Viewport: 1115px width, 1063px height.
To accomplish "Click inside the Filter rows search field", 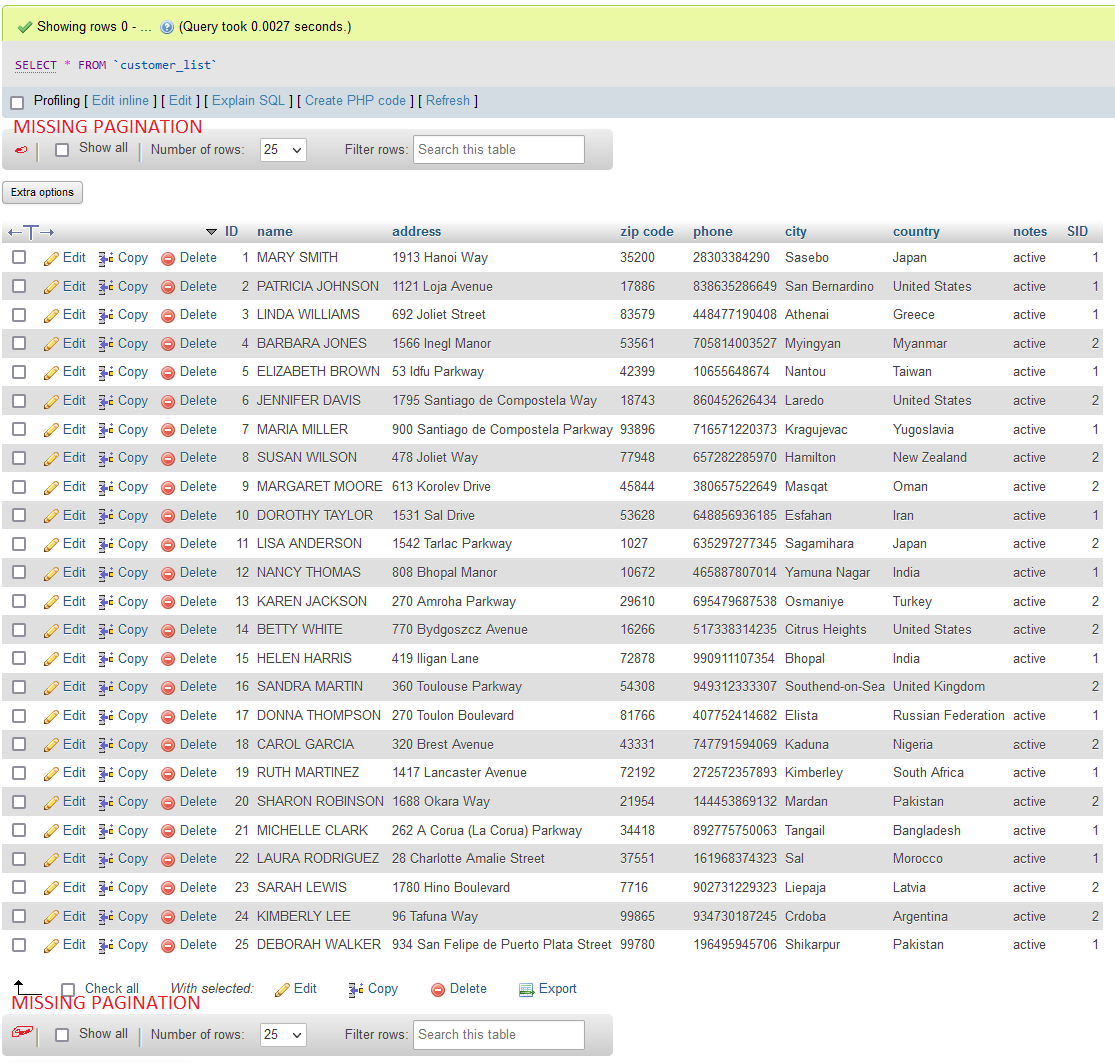I will tap(498, 149).
